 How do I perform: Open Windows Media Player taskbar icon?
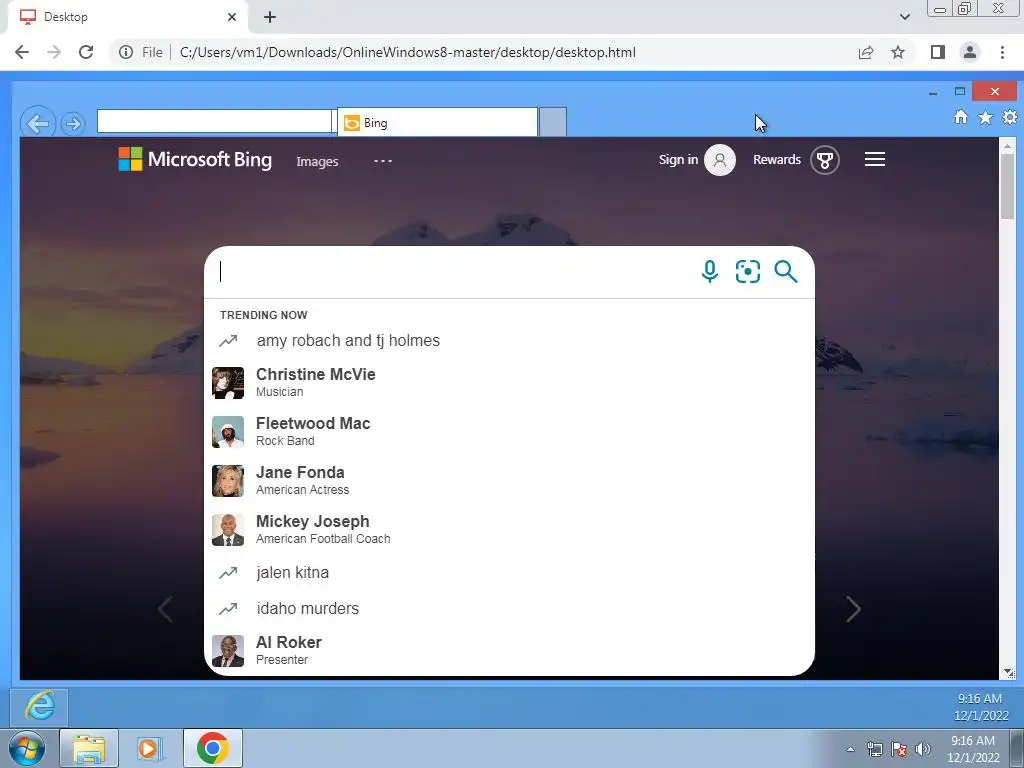click(x=150, y=748)
